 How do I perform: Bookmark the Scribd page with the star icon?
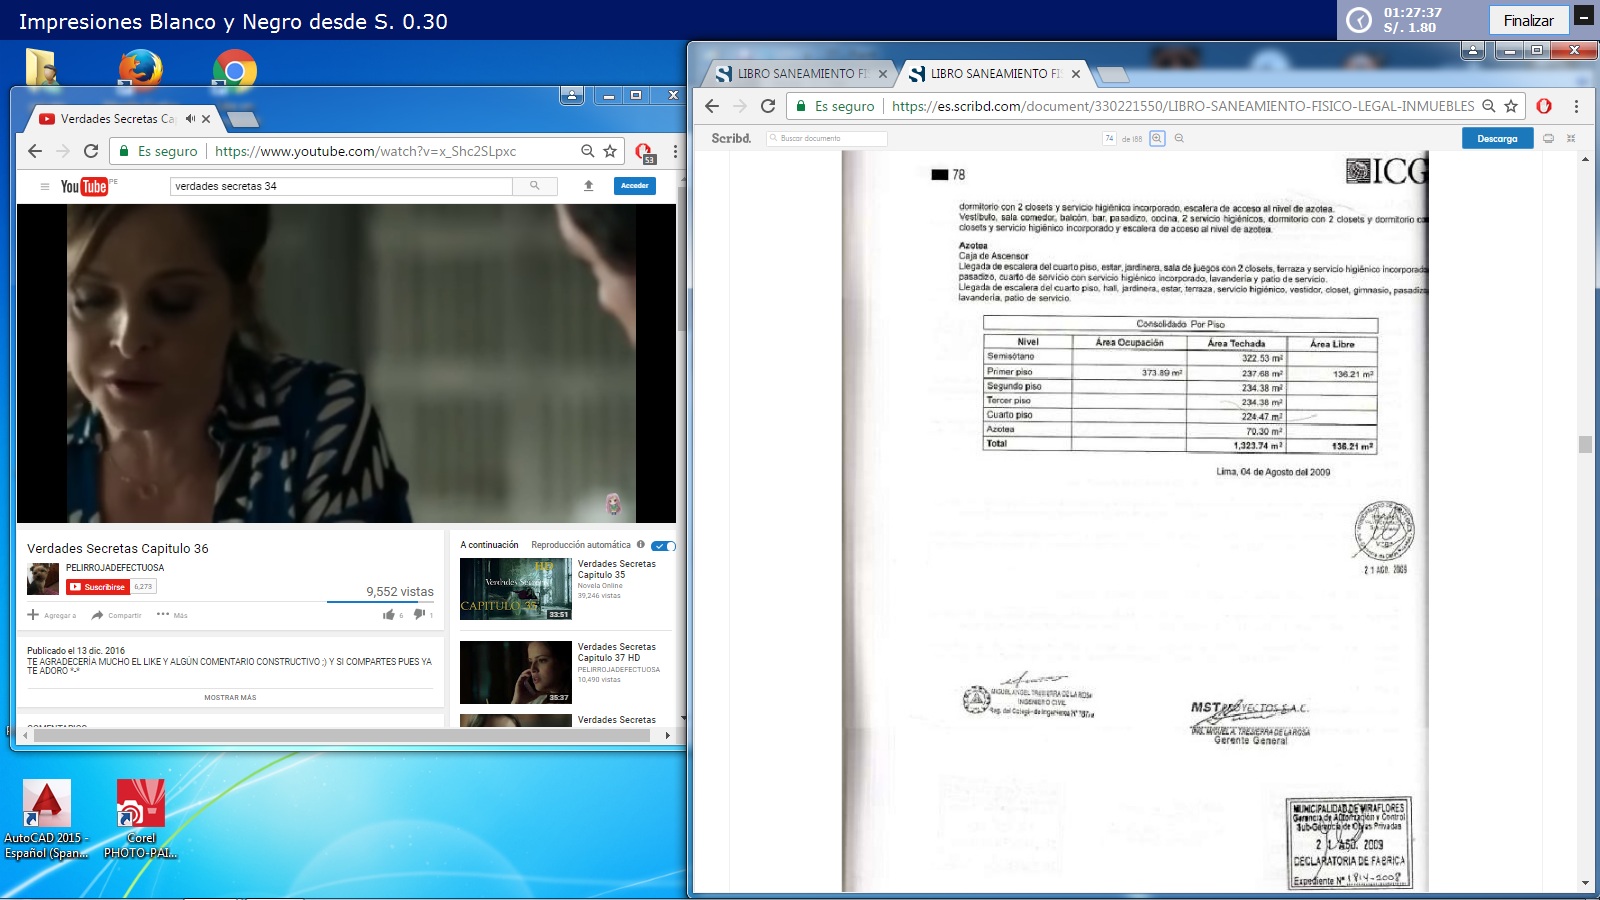(x=1511, y=106)
